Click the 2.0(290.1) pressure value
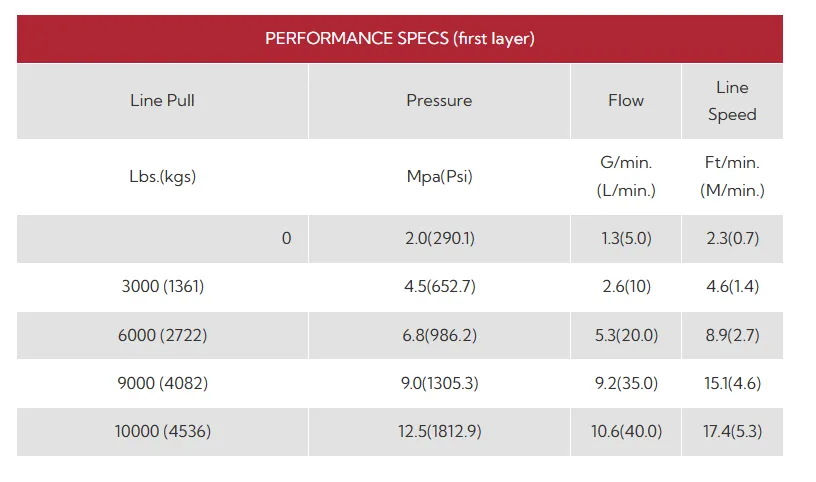 pos(439,239)
